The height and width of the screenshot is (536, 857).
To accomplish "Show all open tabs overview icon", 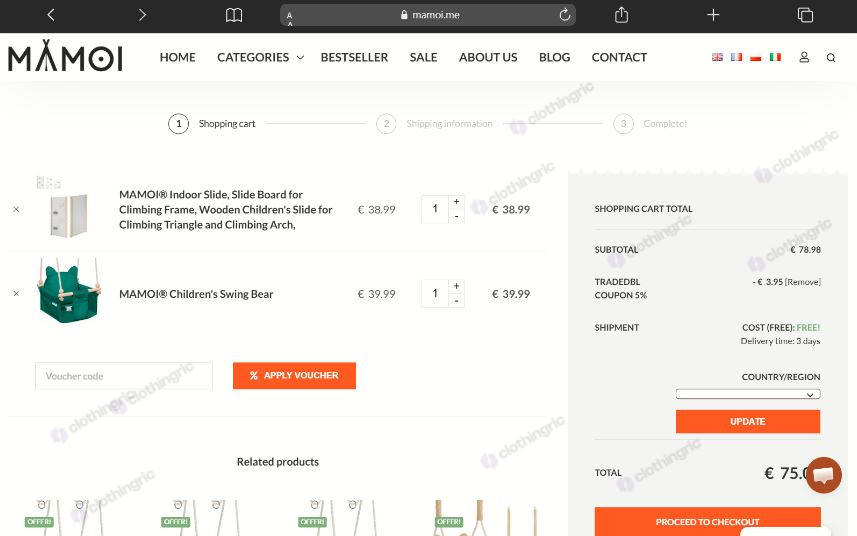I will [x=805, y=15].
